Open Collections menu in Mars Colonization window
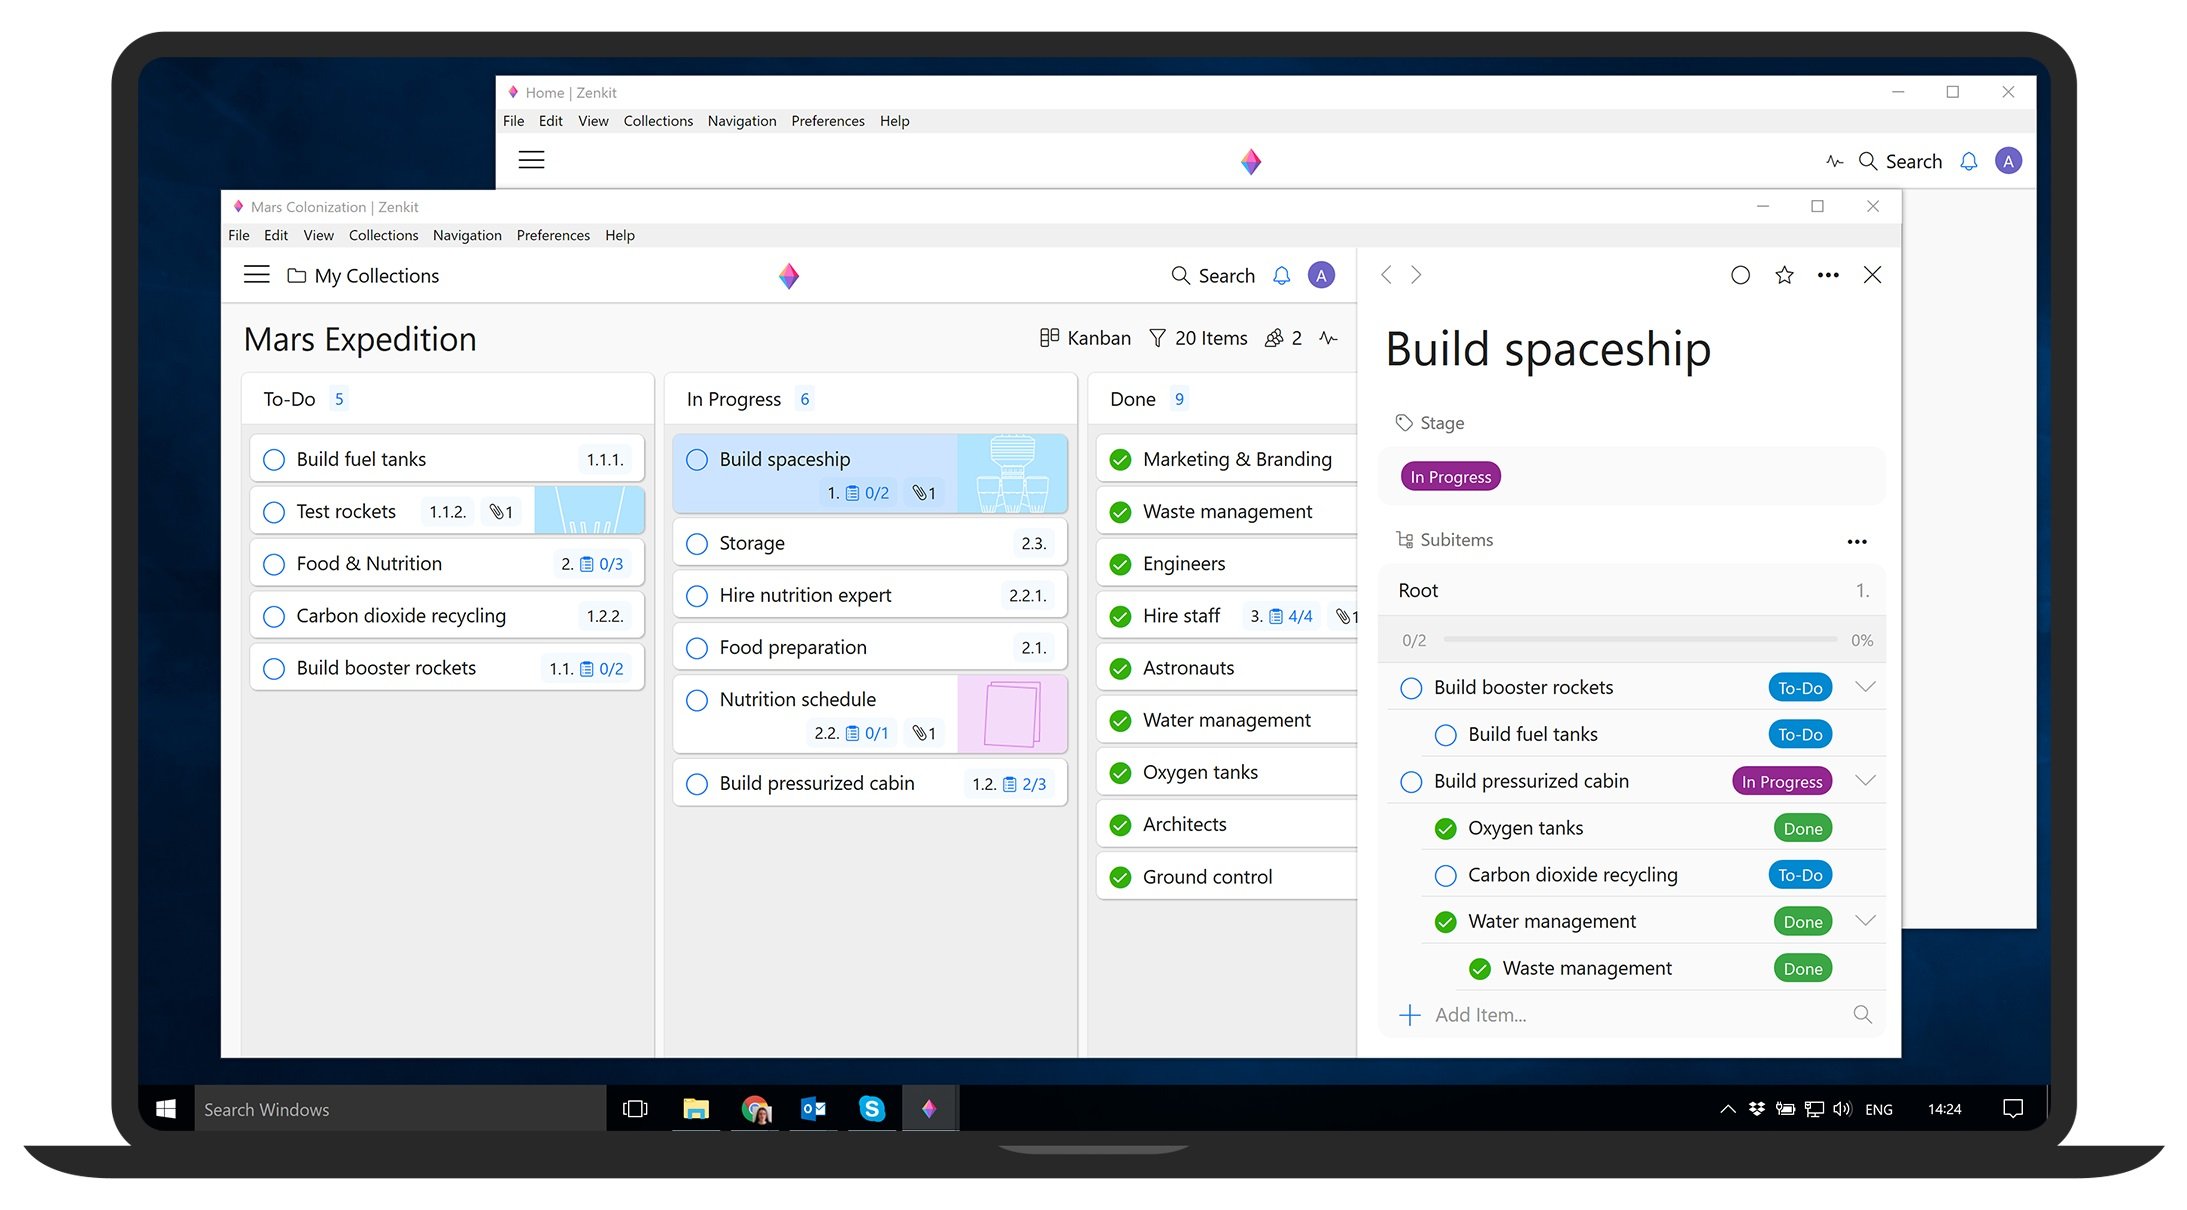This screenshot has width=2187, height=1210. coord(383,235)
